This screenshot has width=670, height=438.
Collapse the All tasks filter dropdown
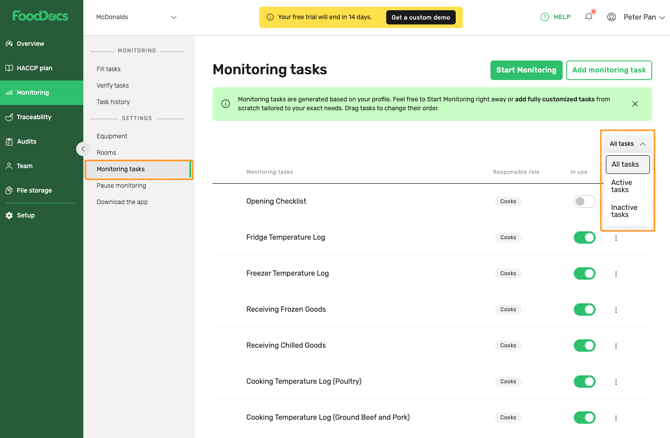[x=627, y=144]
